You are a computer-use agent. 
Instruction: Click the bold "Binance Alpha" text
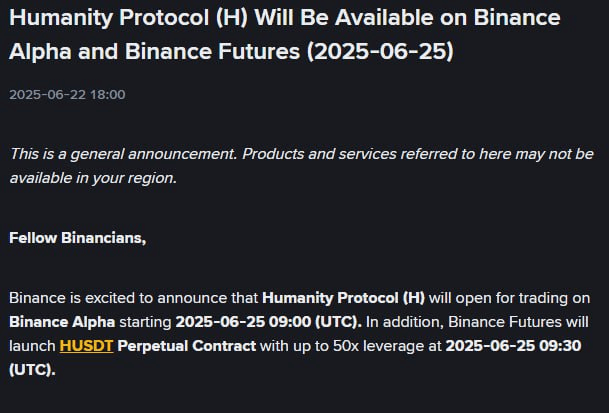pos(62,322)
